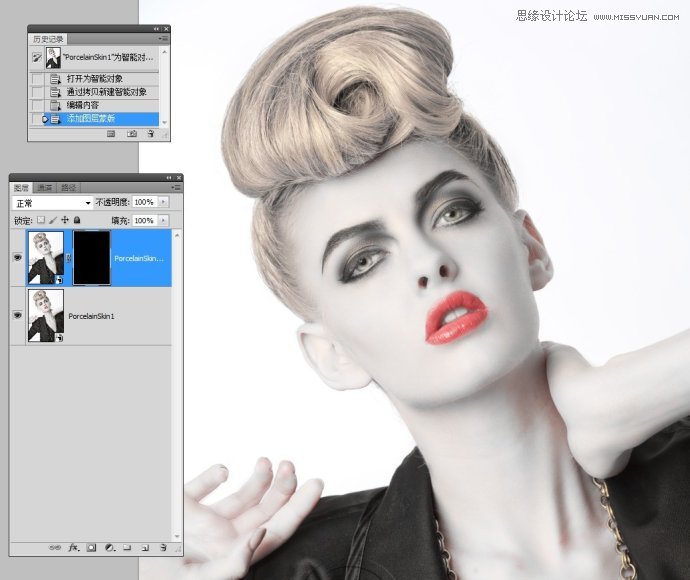Open the layer style fx menu
Screen dimensions: 690x580
coord(73,547)
